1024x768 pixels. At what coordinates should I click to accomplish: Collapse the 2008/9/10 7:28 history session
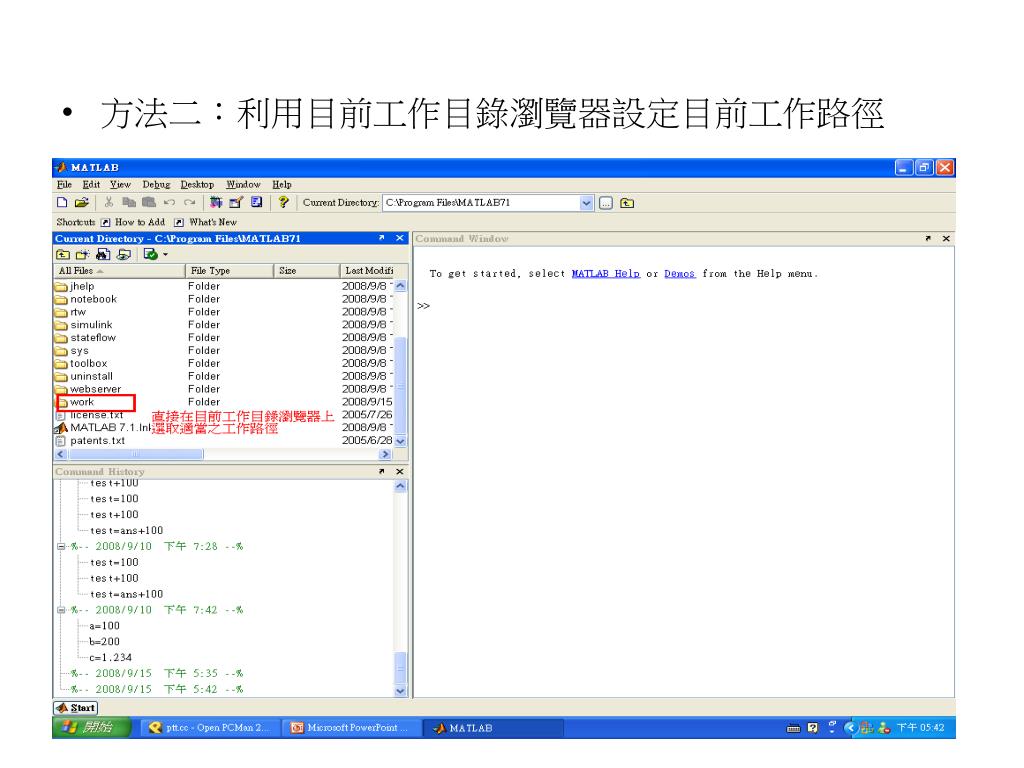[61, 546]
